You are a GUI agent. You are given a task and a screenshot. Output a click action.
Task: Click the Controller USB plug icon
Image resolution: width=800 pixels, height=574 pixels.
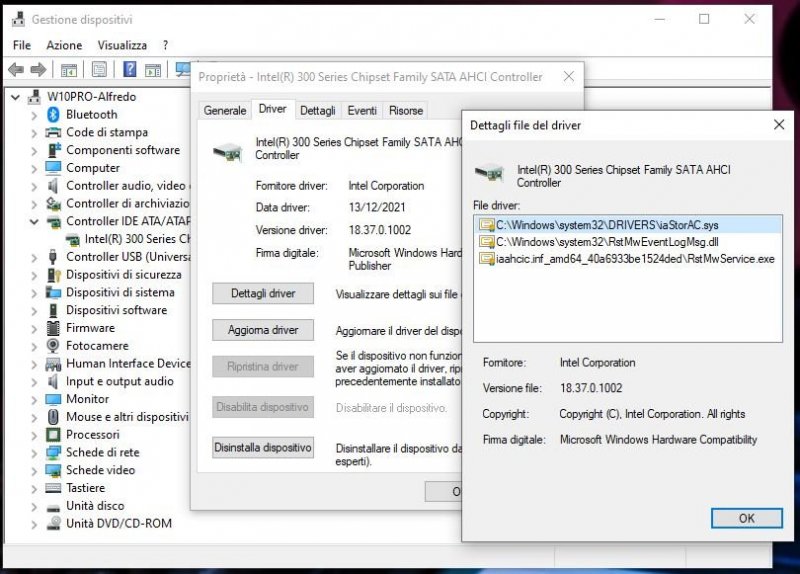pos(53,257)
